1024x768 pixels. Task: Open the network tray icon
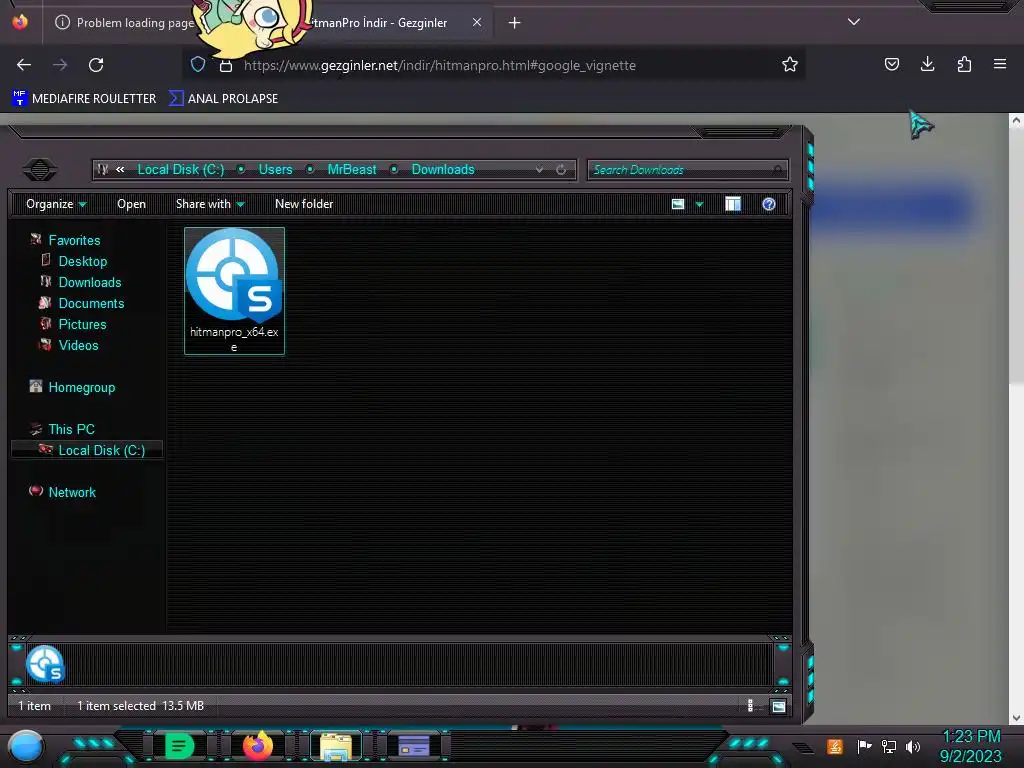tap(889, 746)
